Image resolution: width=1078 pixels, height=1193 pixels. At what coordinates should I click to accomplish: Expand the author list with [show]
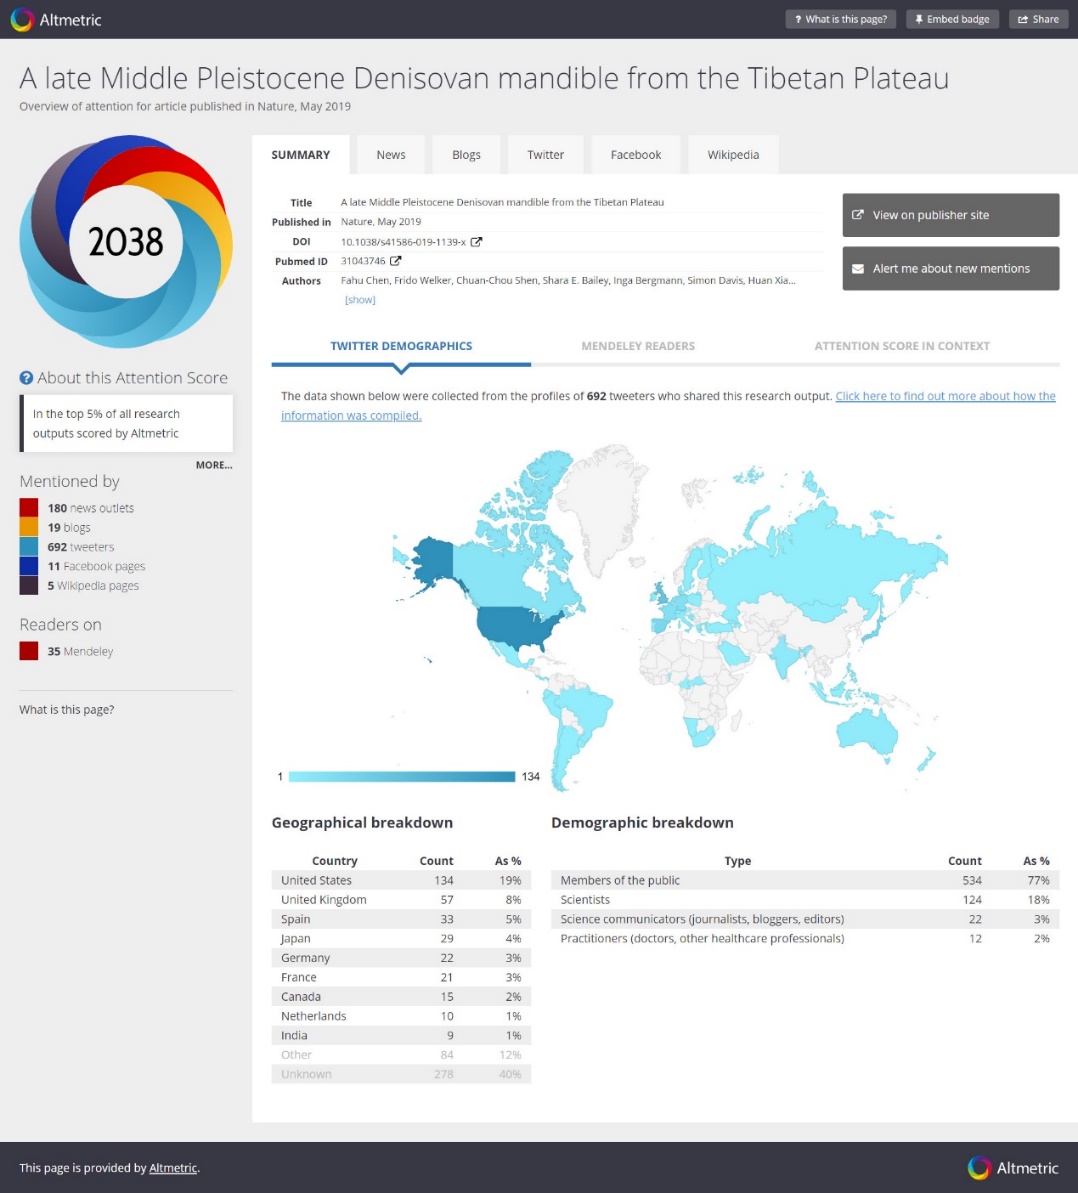point(360,300)
